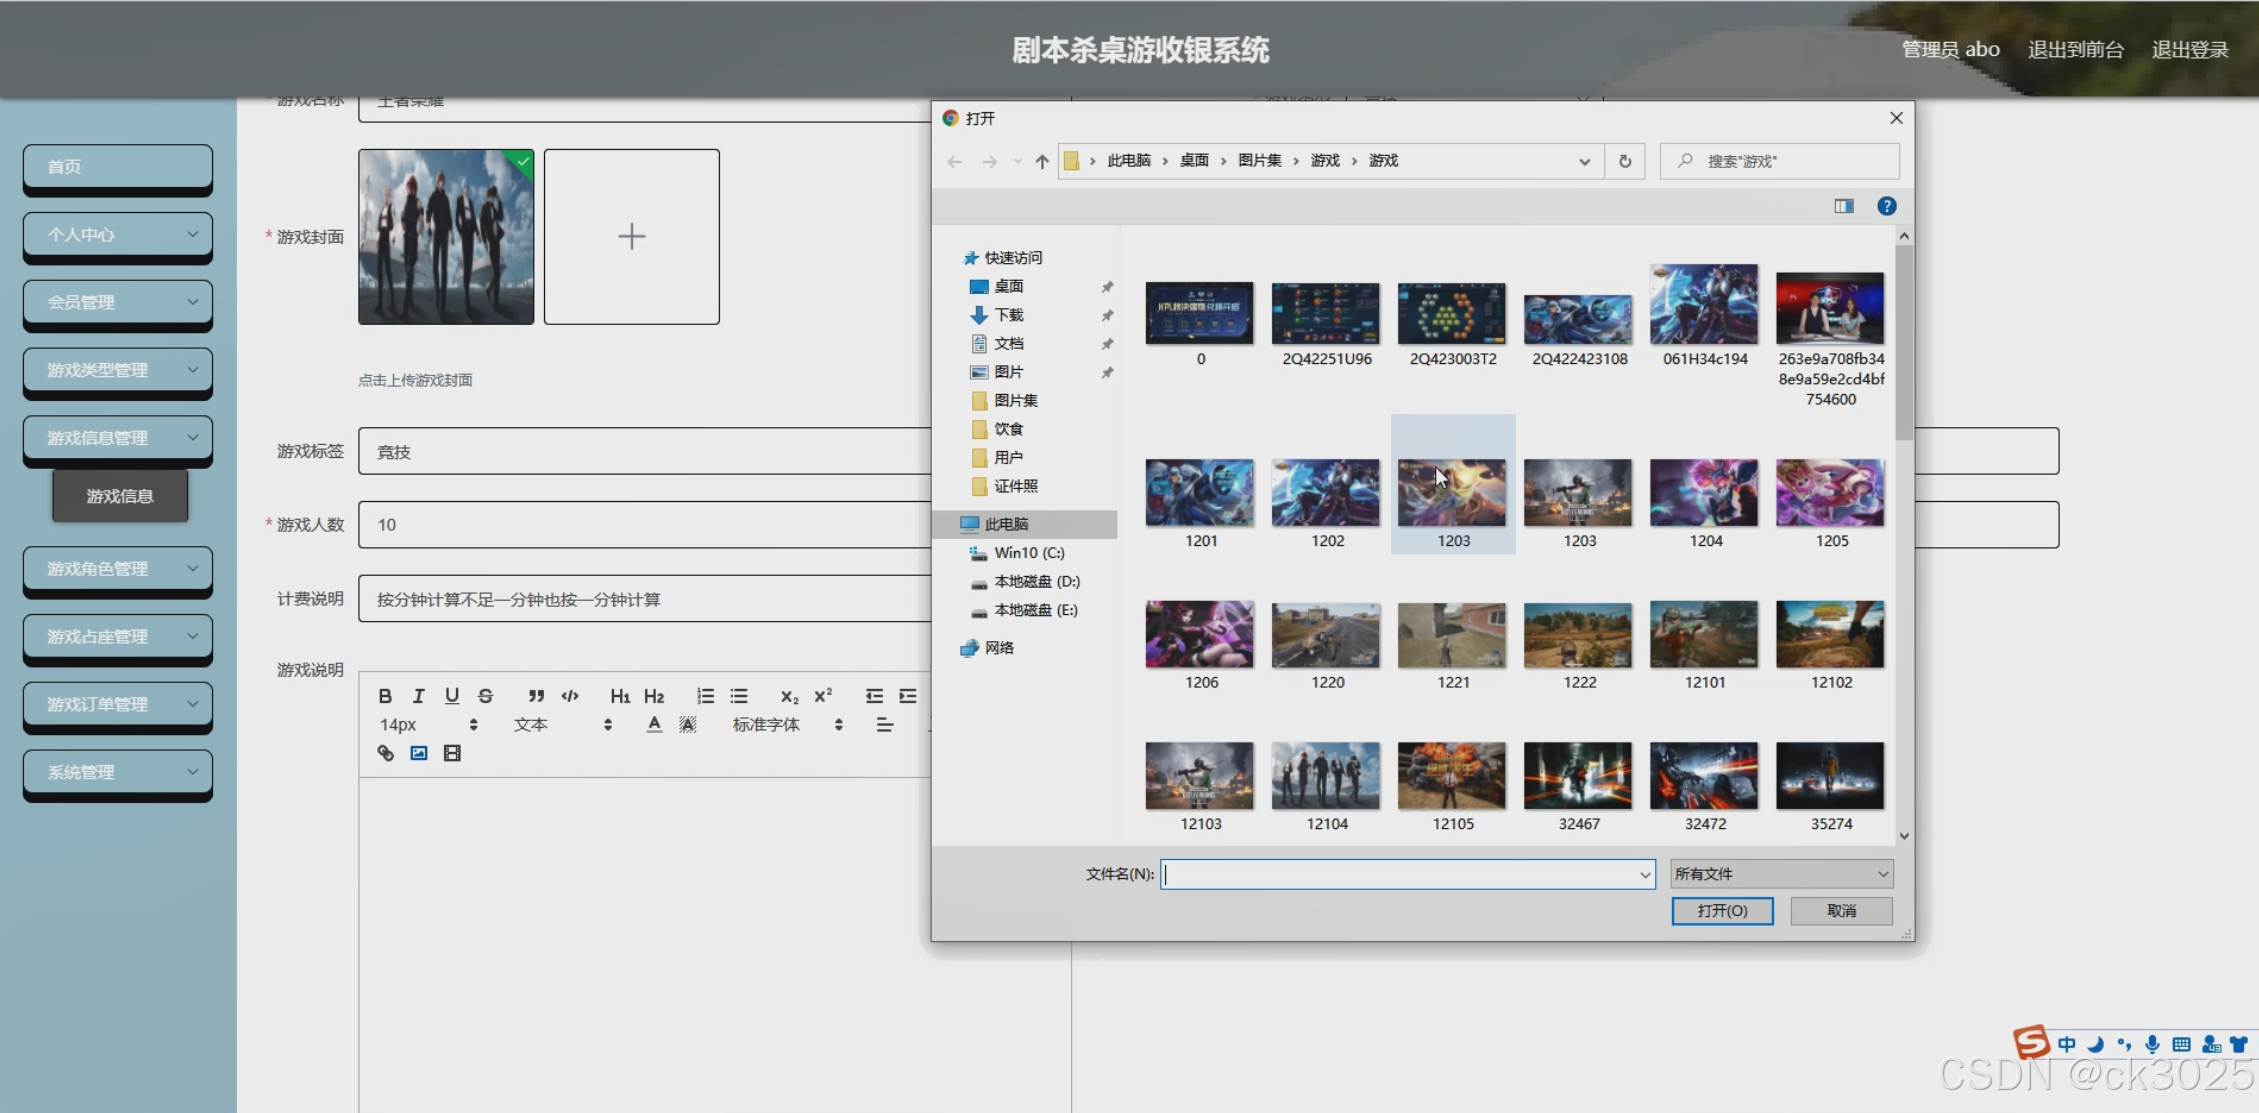Apply Heading 1 style
This screenshot has width=2259, height=1113.
click(x=620, y=696)
